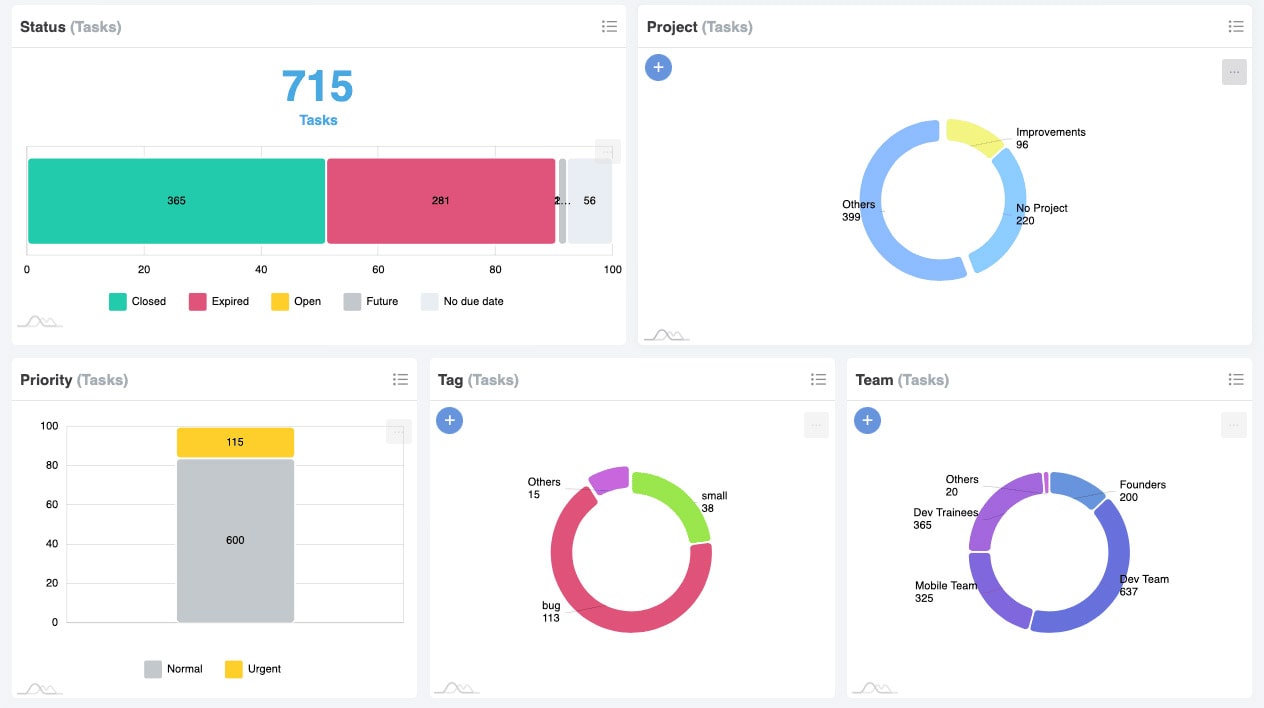Click blue plus button in Tag panel
Viewport: 1264px width, 708px height.
point(450,421)
